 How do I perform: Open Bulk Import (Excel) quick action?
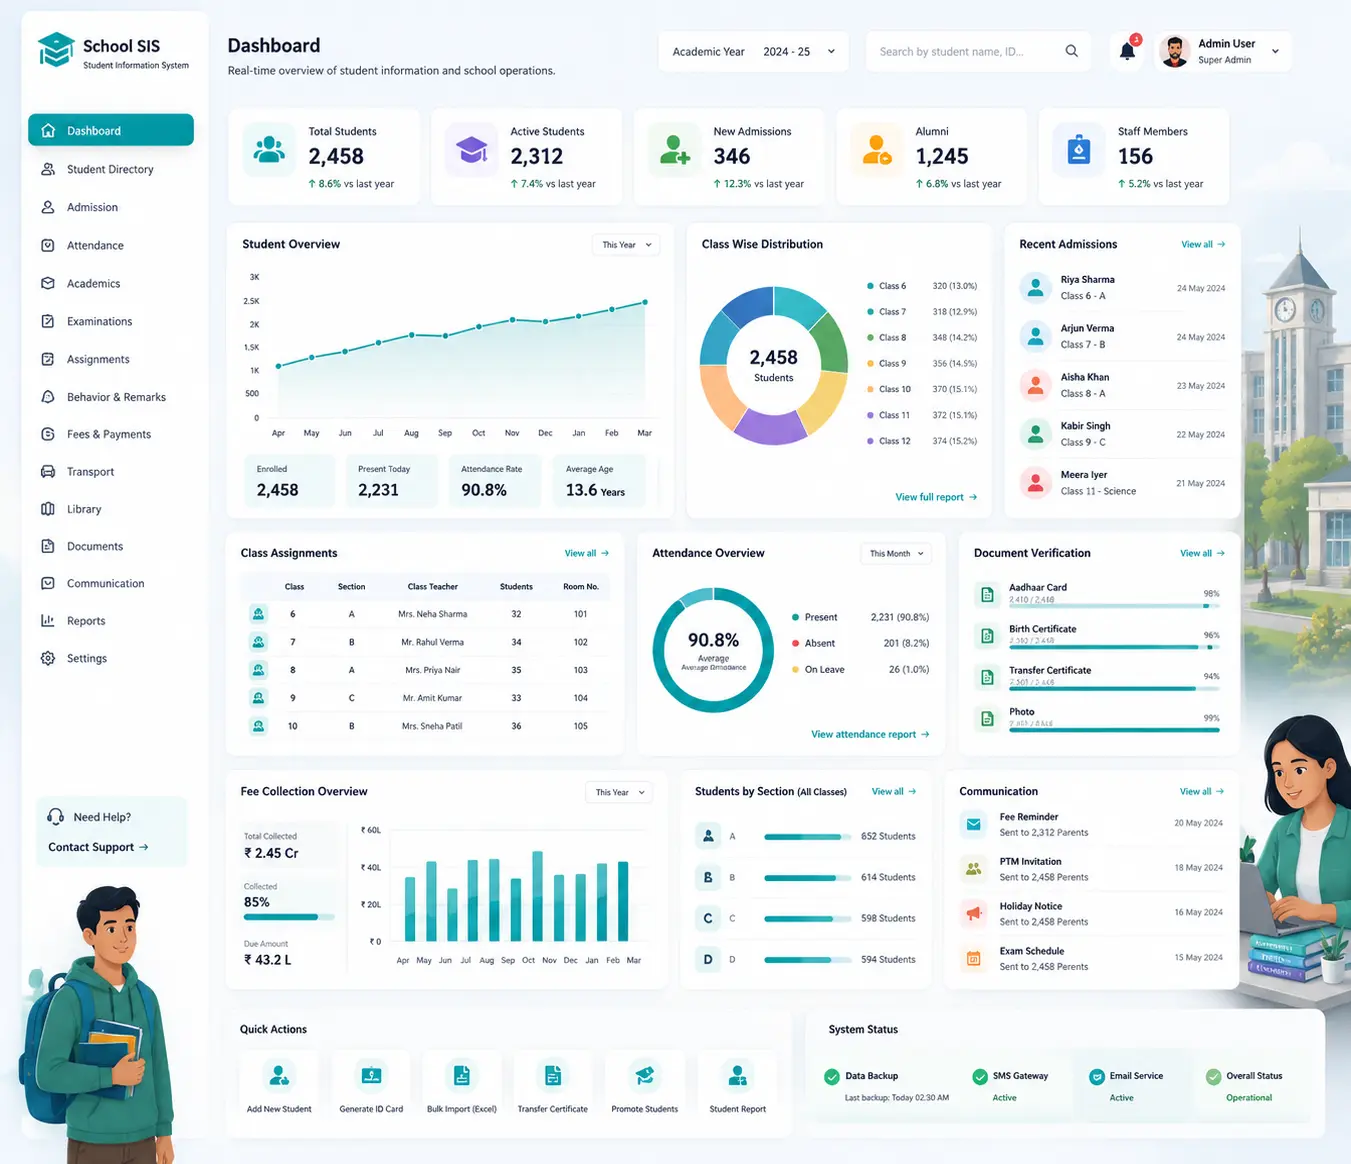click(x=462, y=1084)
